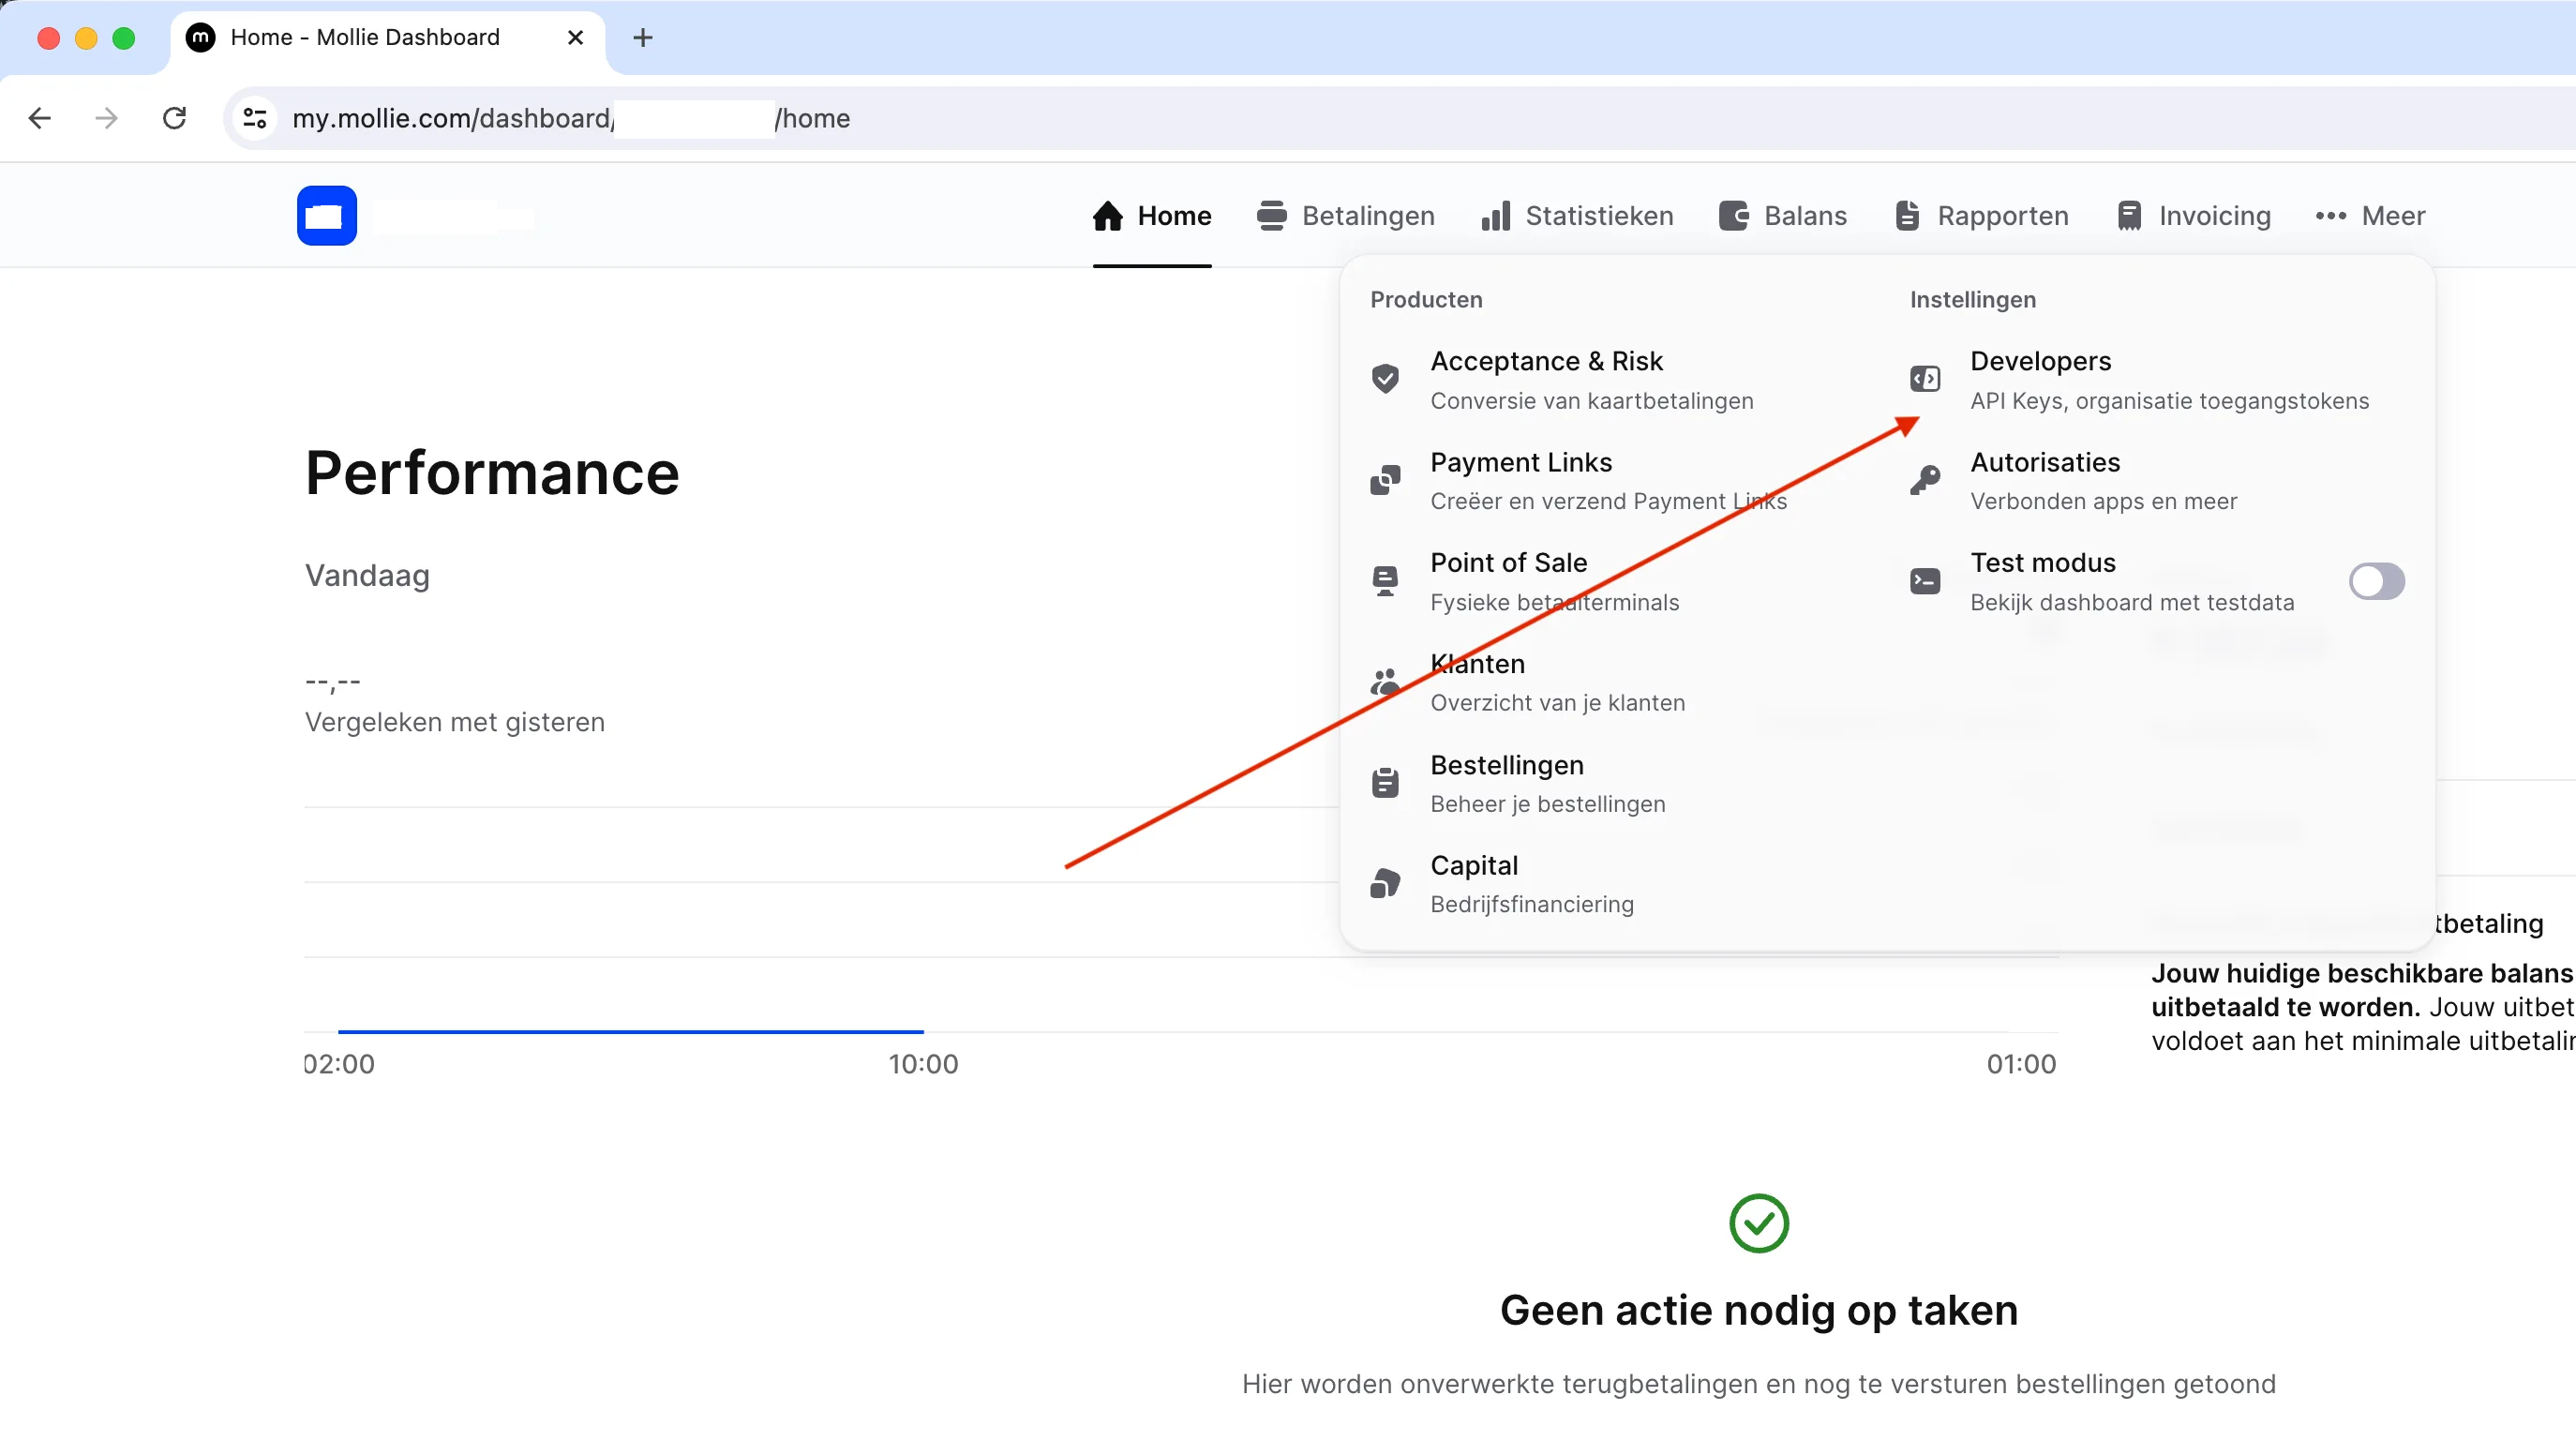Click the Rapporten document icon
Viewport: 2576px width, 1455px height.
(1907, 216)
